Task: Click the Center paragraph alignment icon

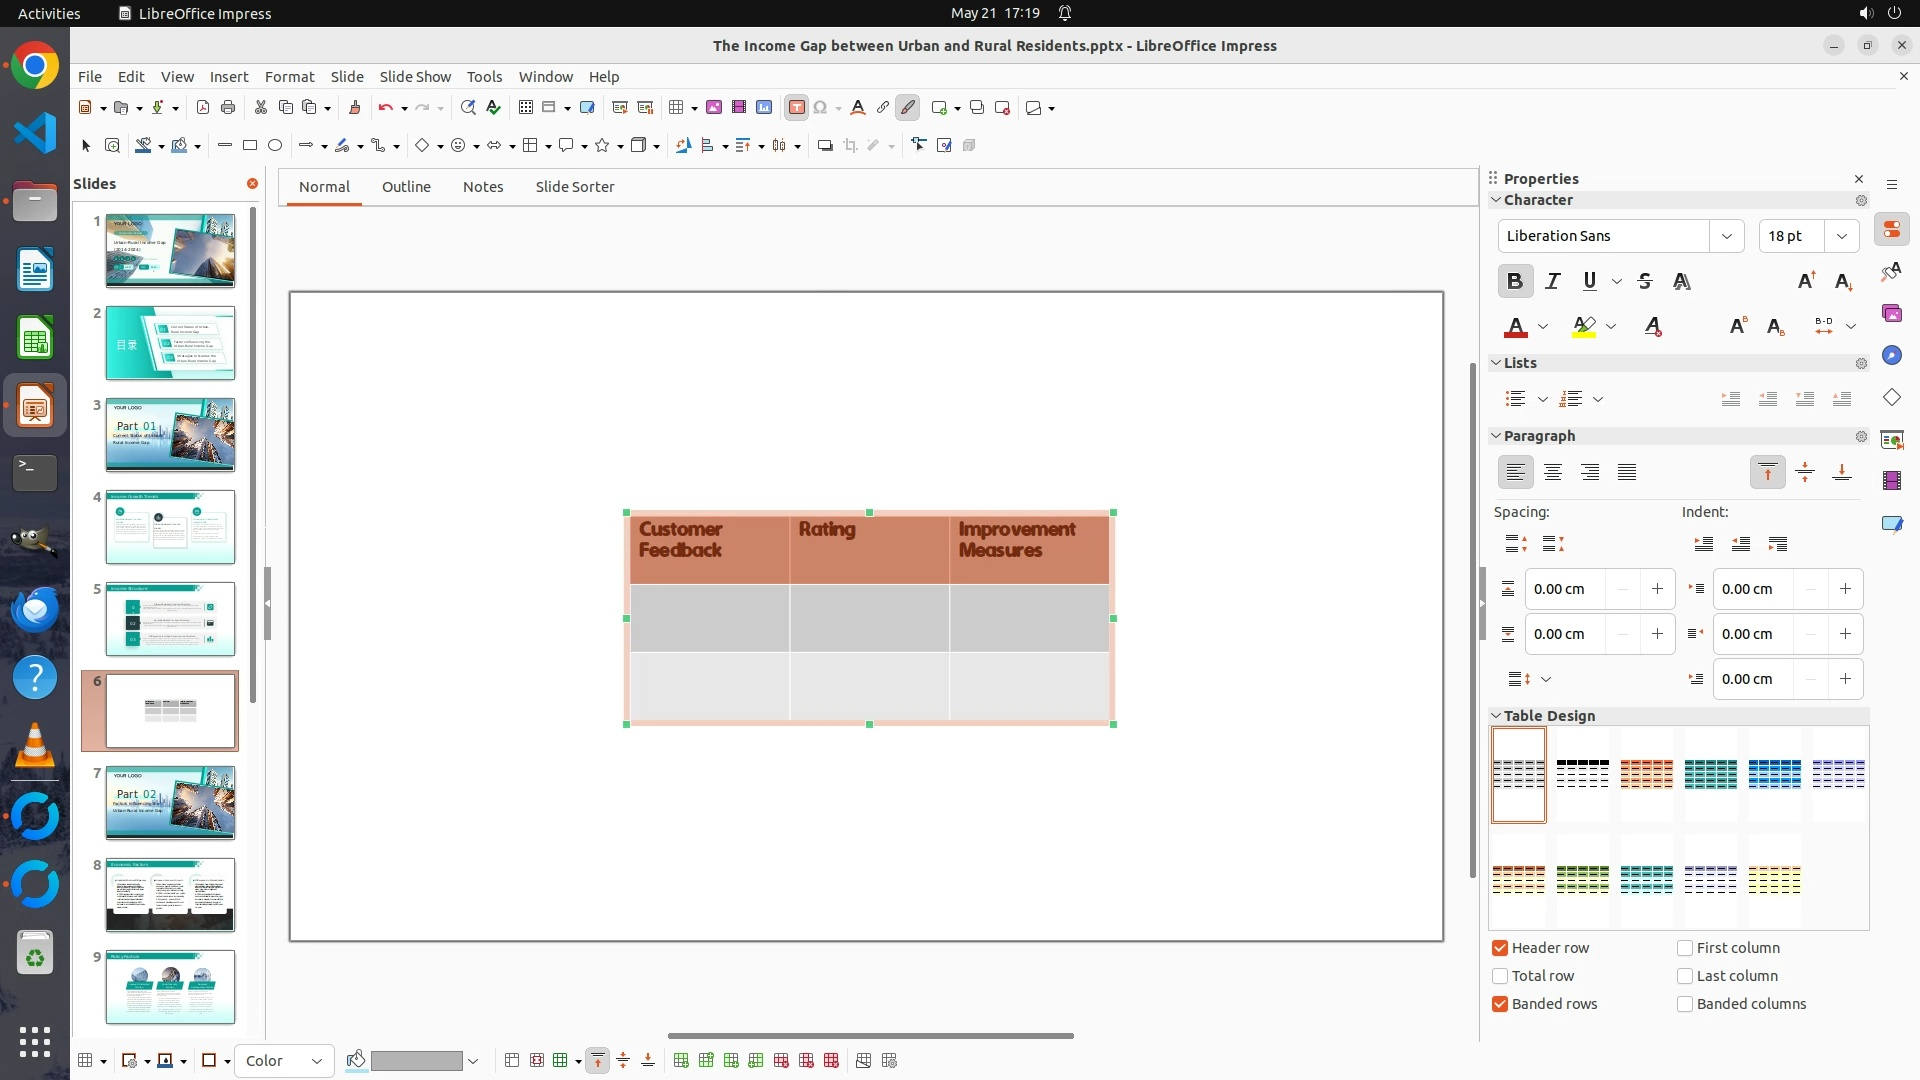Action: coord(1553,472)
